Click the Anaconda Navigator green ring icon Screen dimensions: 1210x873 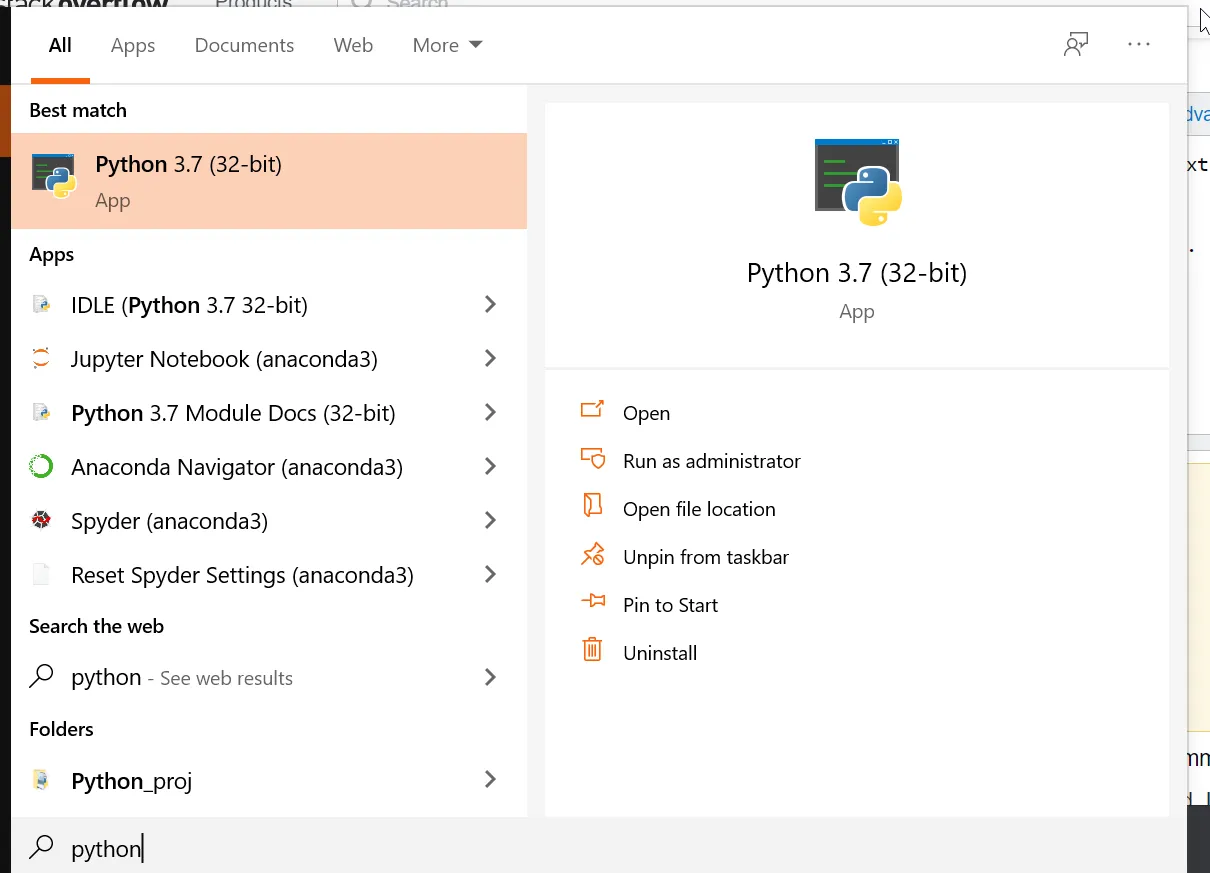[x=41, y=467]
